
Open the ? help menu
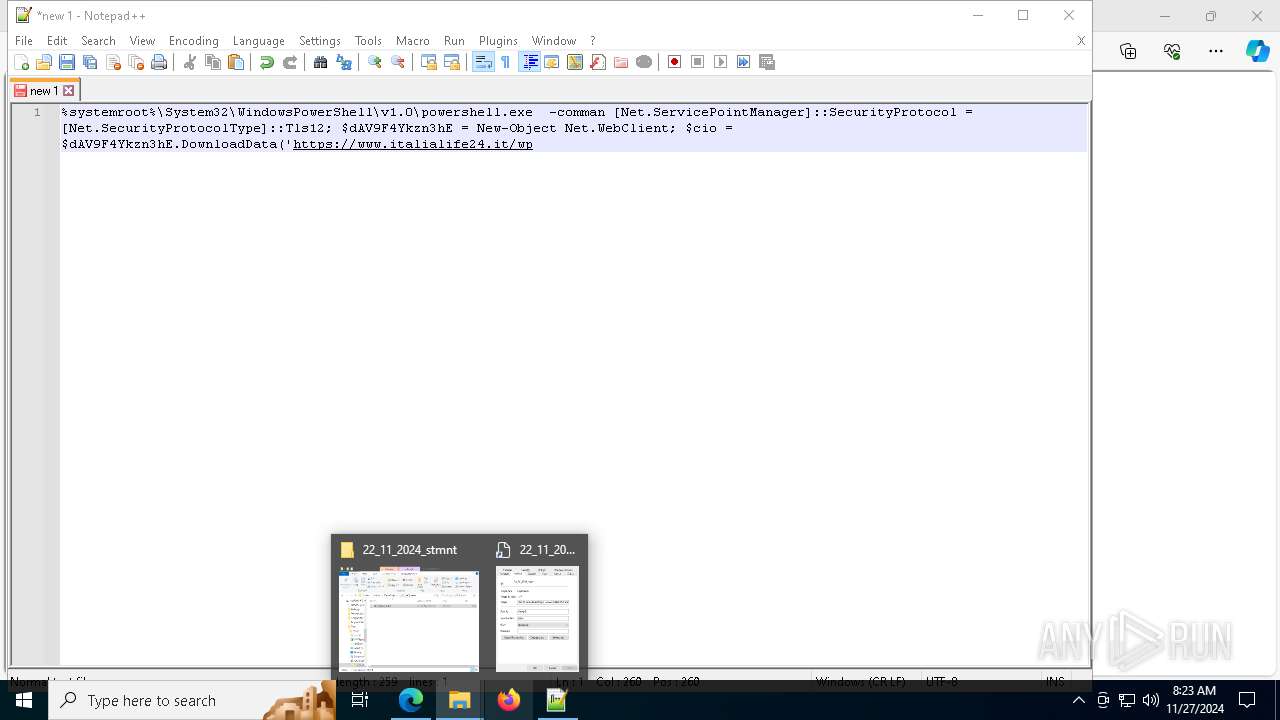click(592, 41)
